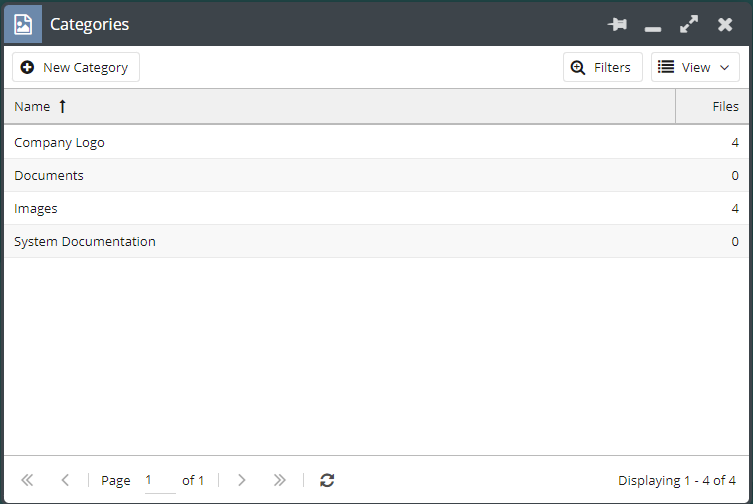Click the page number input field

click(x=159, y=480)
